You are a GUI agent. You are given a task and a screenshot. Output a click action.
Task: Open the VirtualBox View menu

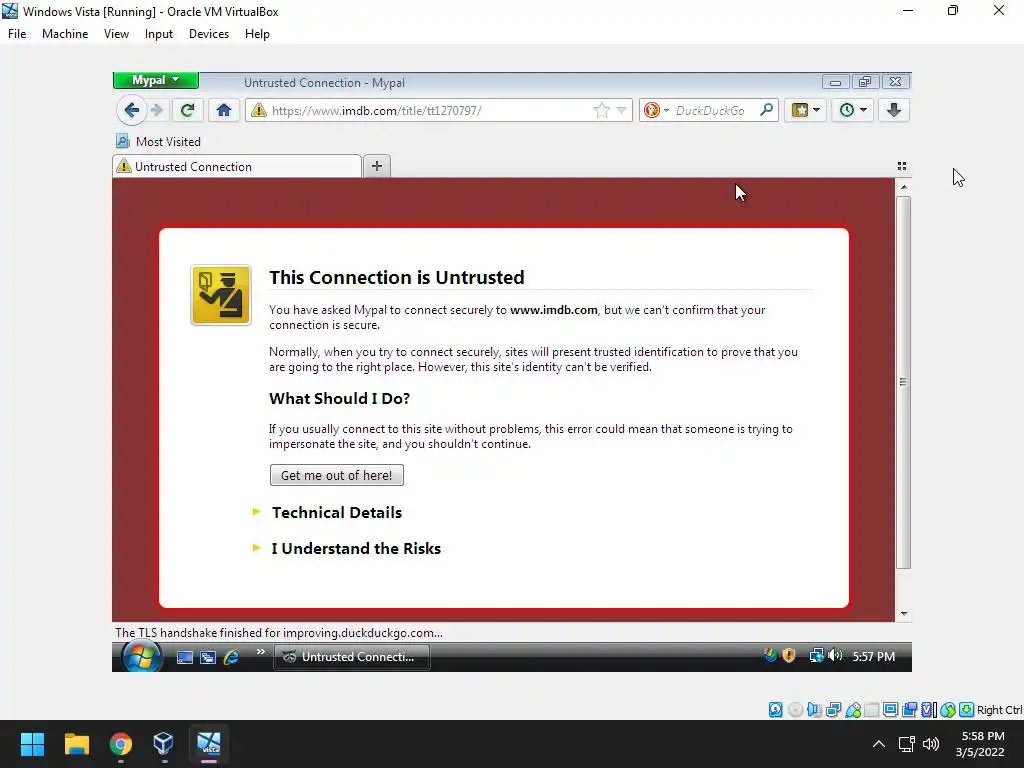[x=116, y=34]
